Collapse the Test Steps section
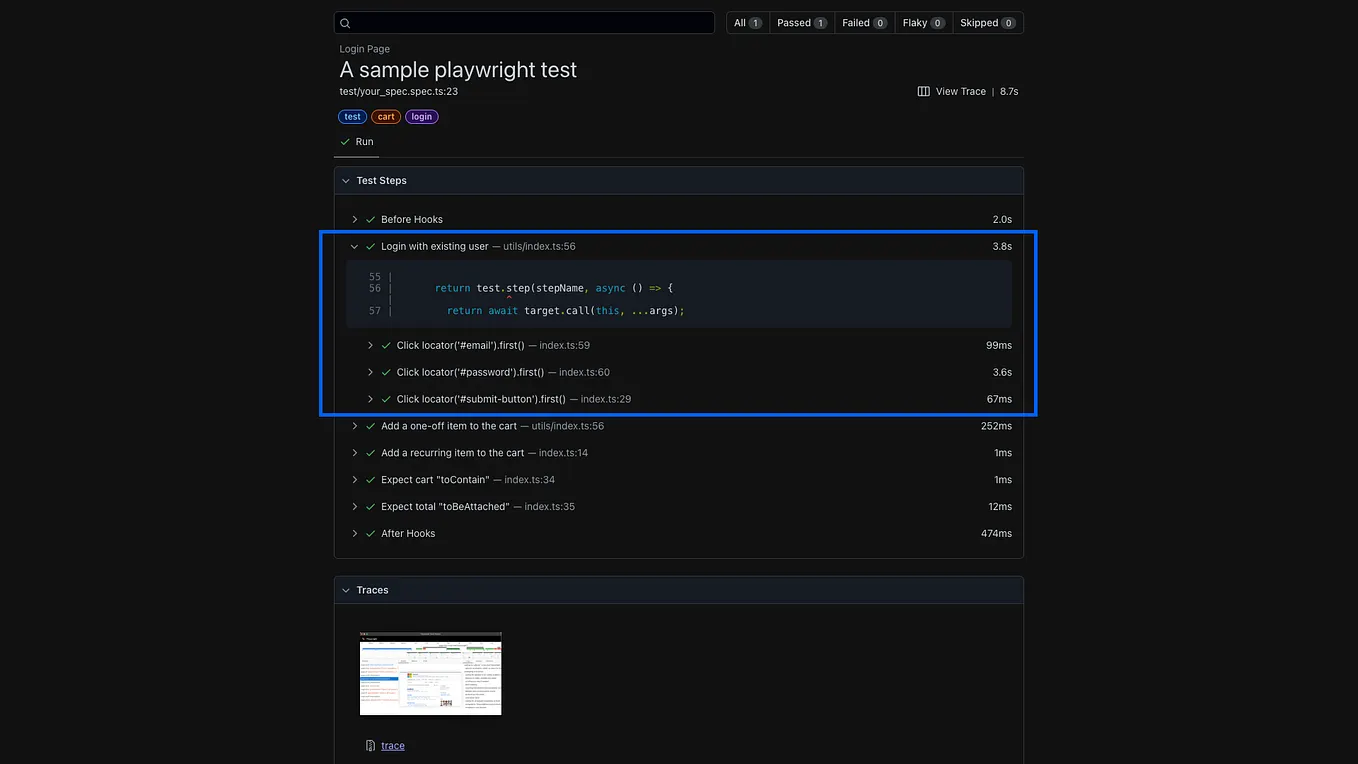1358x764 pixels. pyautogui.click(x=346, y=180)
